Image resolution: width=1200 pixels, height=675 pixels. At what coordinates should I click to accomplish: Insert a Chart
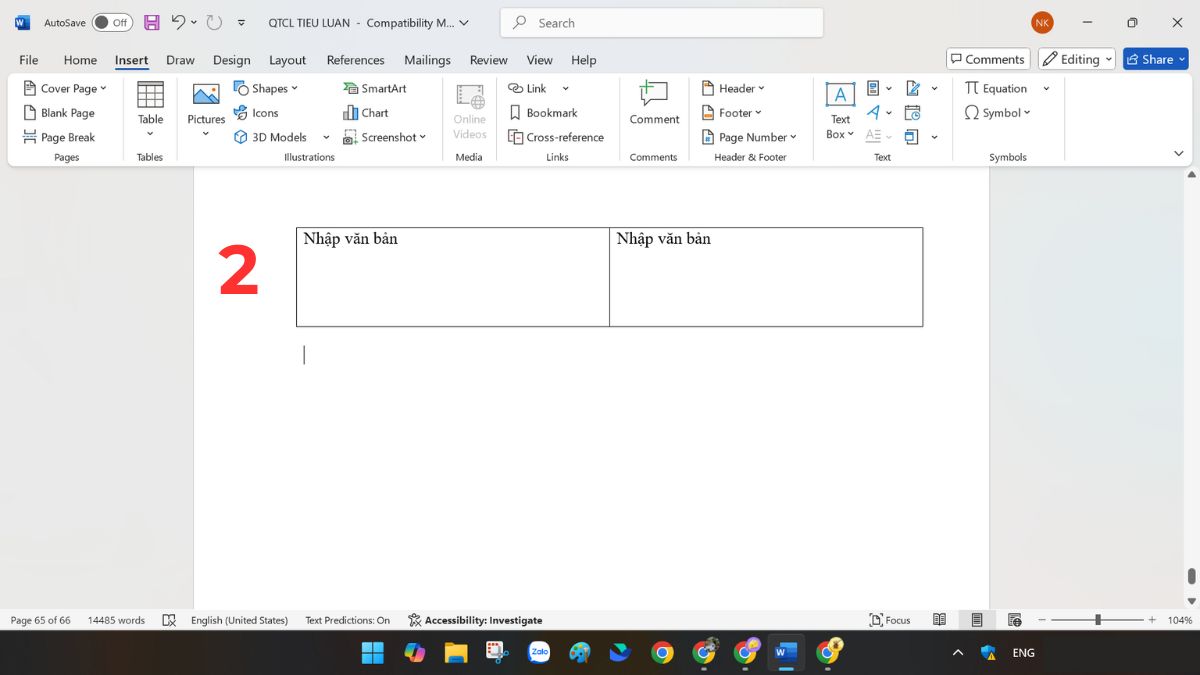pos(366,113)
